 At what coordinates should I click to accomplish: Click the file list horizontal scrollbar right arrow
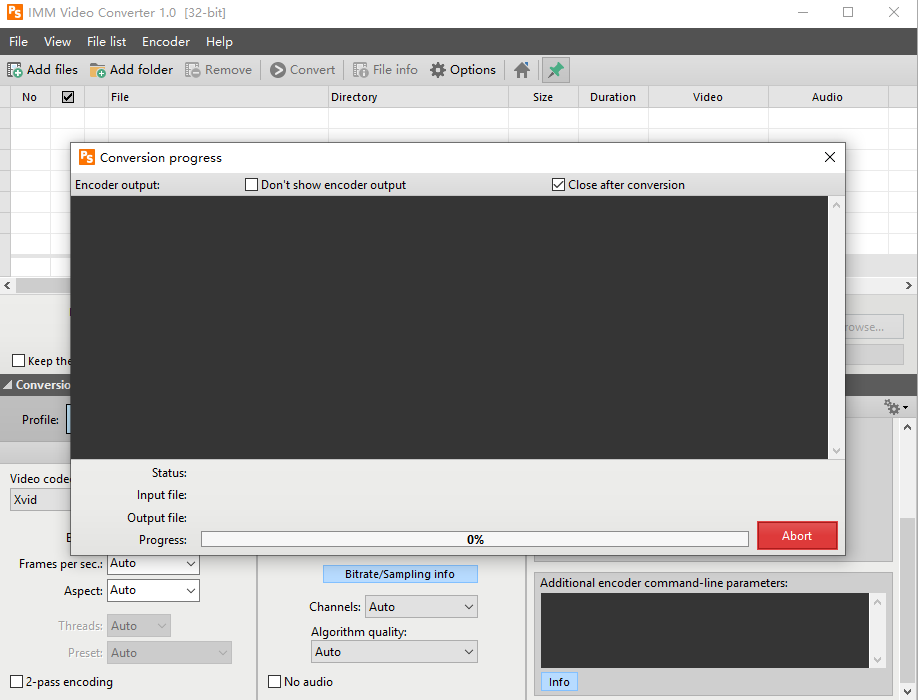(x=909, y=286)
